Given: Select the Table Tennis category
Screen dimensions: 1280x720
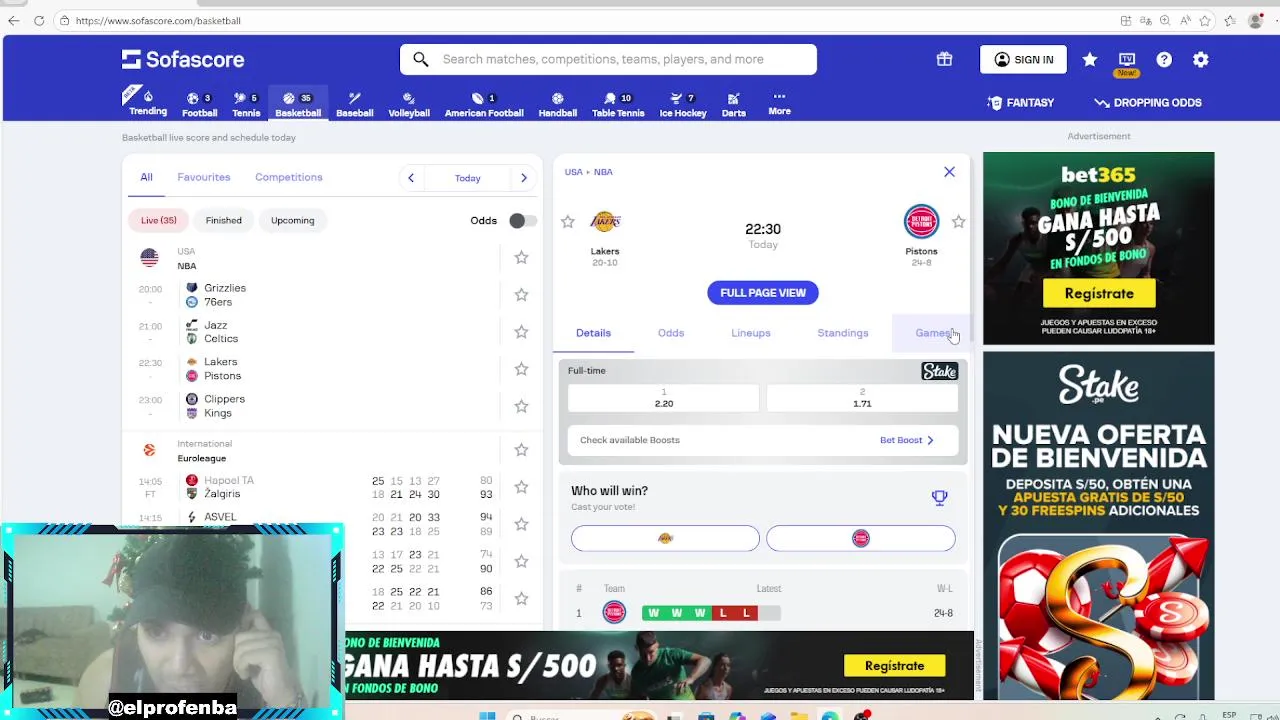Looking at the screenshot, I should 618,104.
